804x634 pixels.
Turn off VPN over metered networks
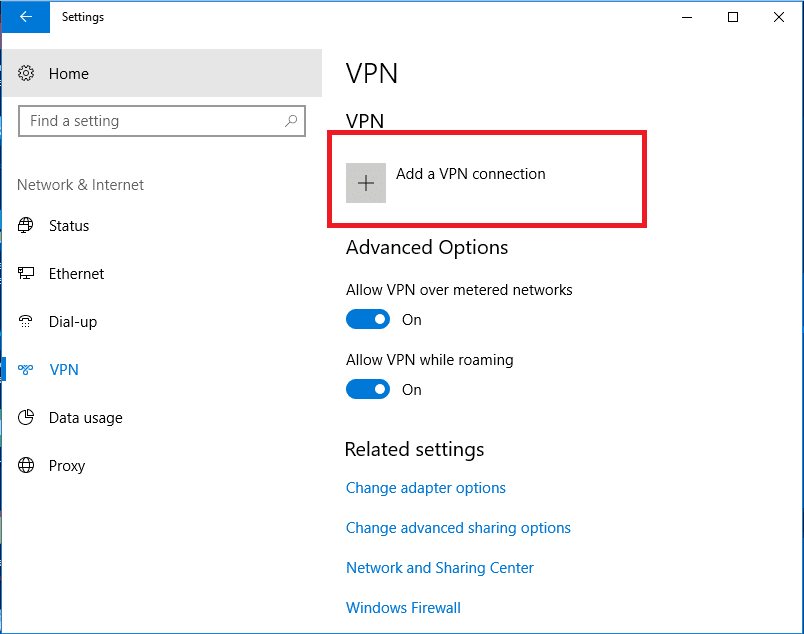[368, 320]
